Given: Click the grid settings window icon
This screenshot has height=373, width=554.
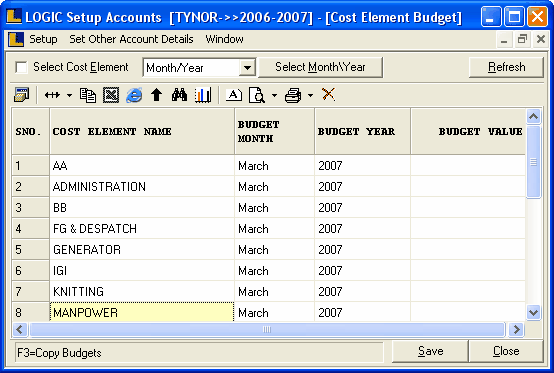Looking at the screenshot, I should tap(22, 95).
